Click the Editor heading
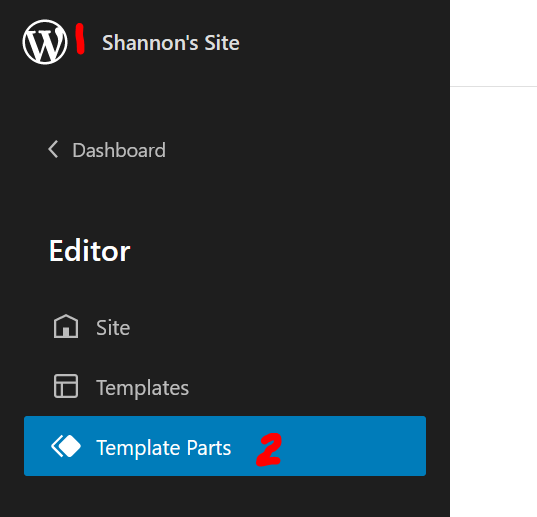Screen dimensions: 537x517 pos(89,251)
